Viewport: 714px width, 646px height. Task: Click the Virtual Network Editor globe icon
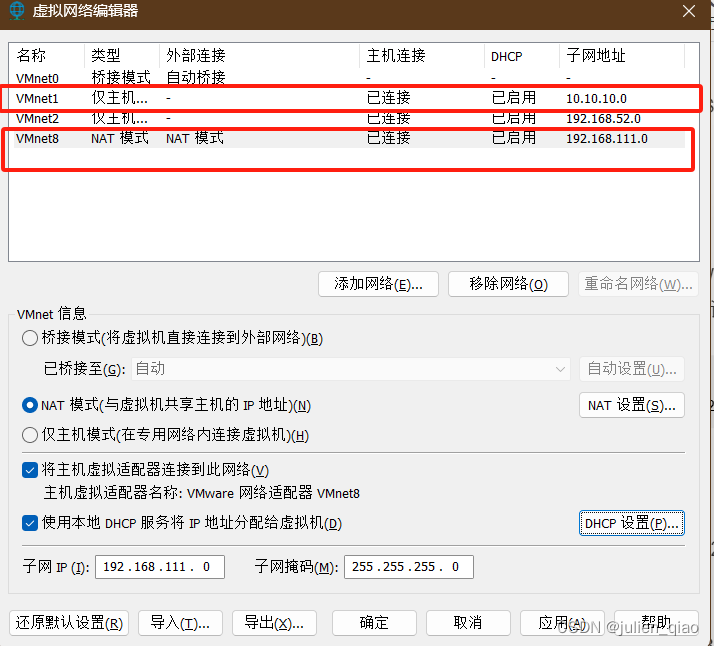tap(17, 10)
